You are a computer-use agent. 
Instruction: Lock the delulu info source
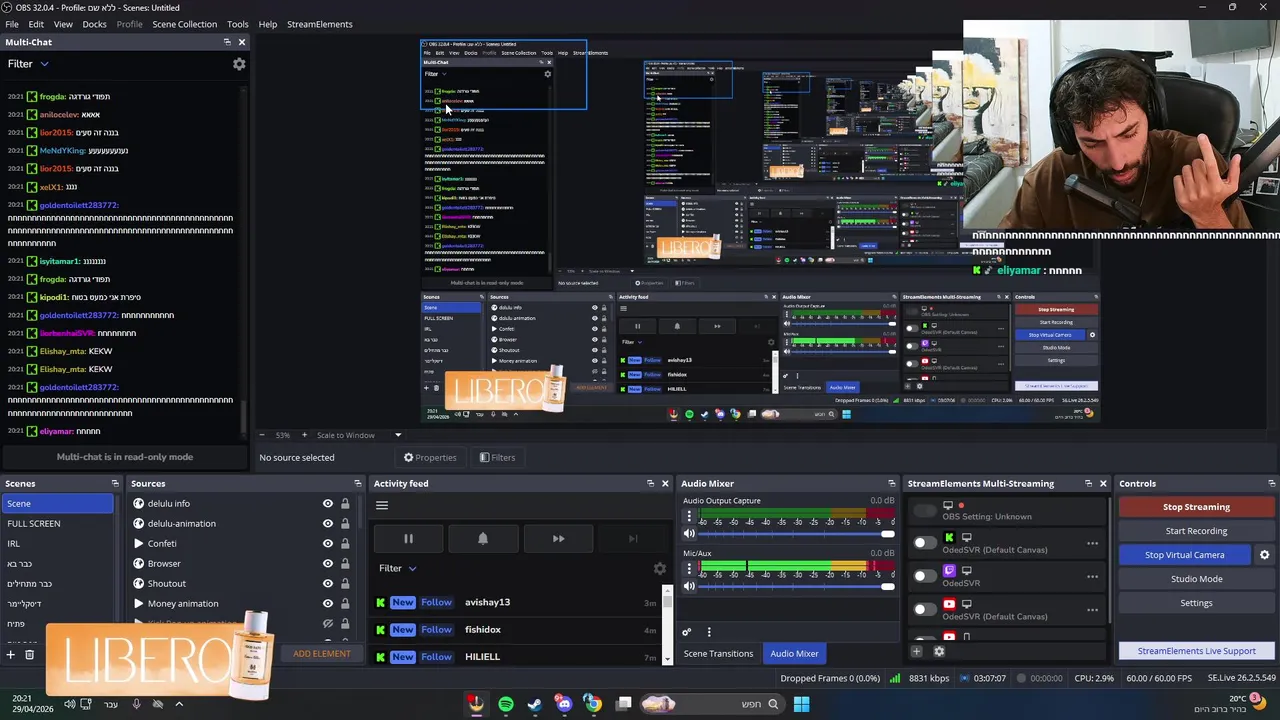point(345,504)
